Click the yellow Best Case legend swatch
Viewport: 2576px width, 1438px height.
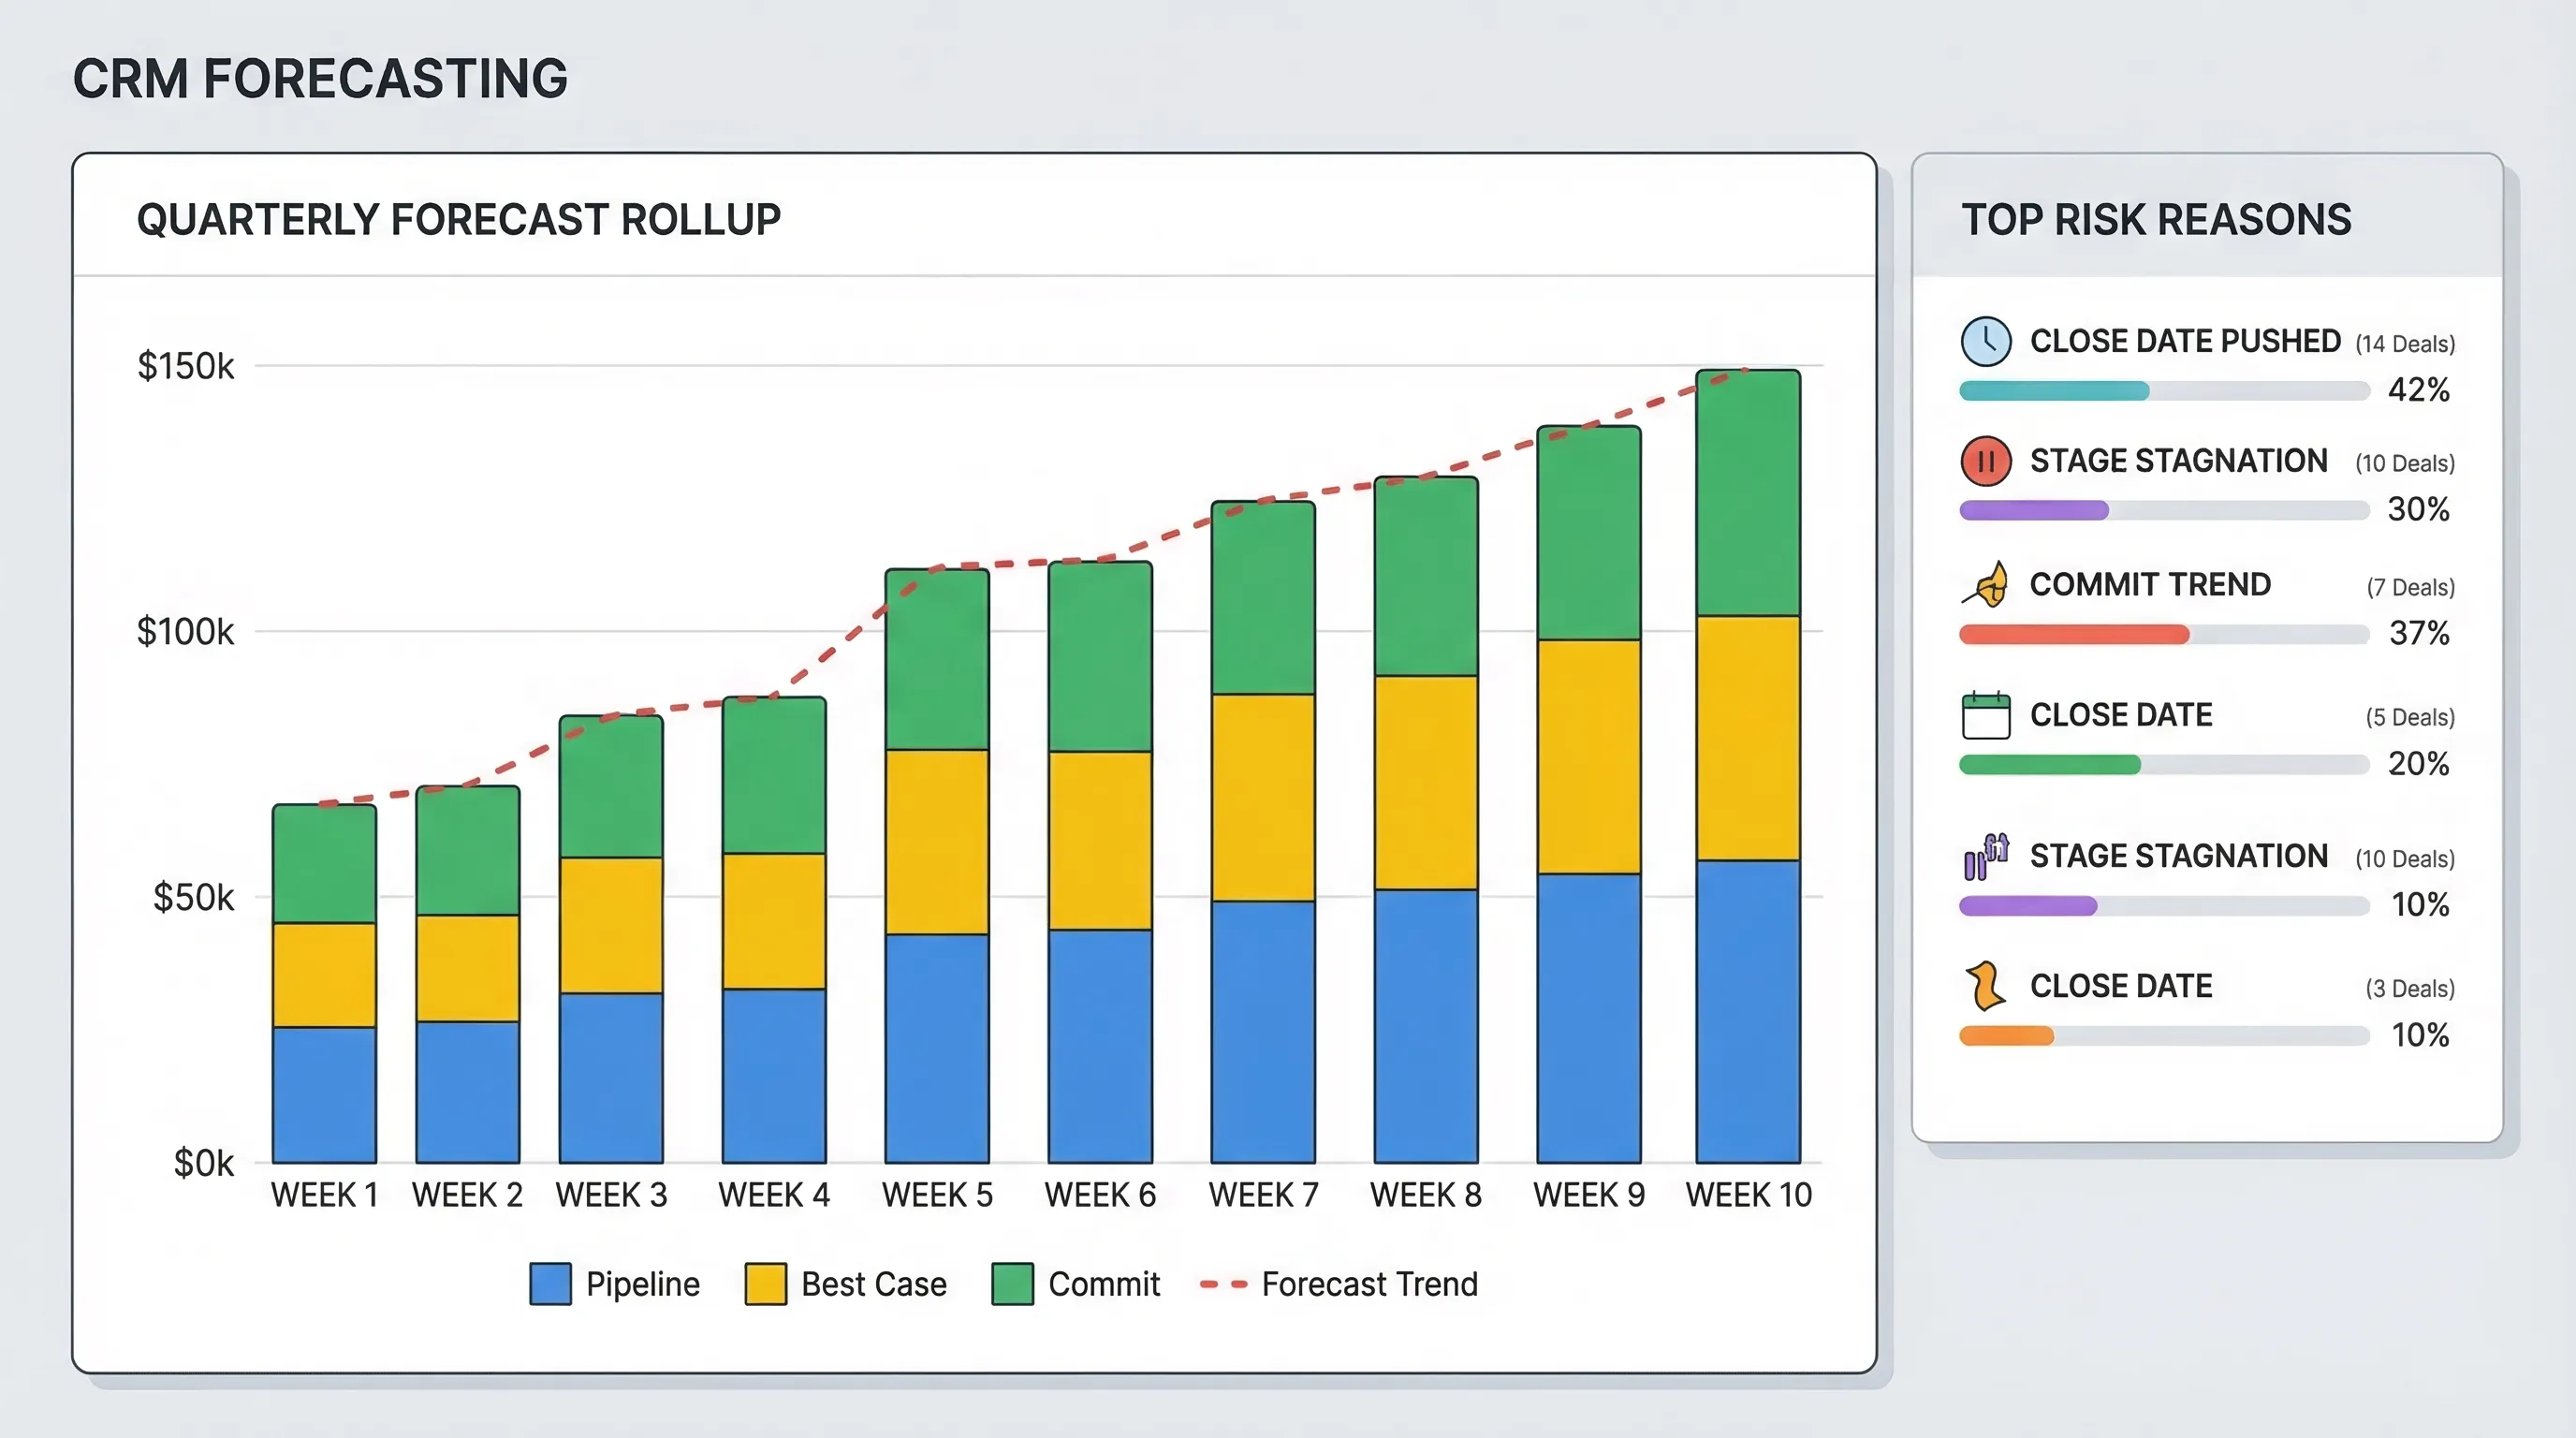coord(765,1283)
